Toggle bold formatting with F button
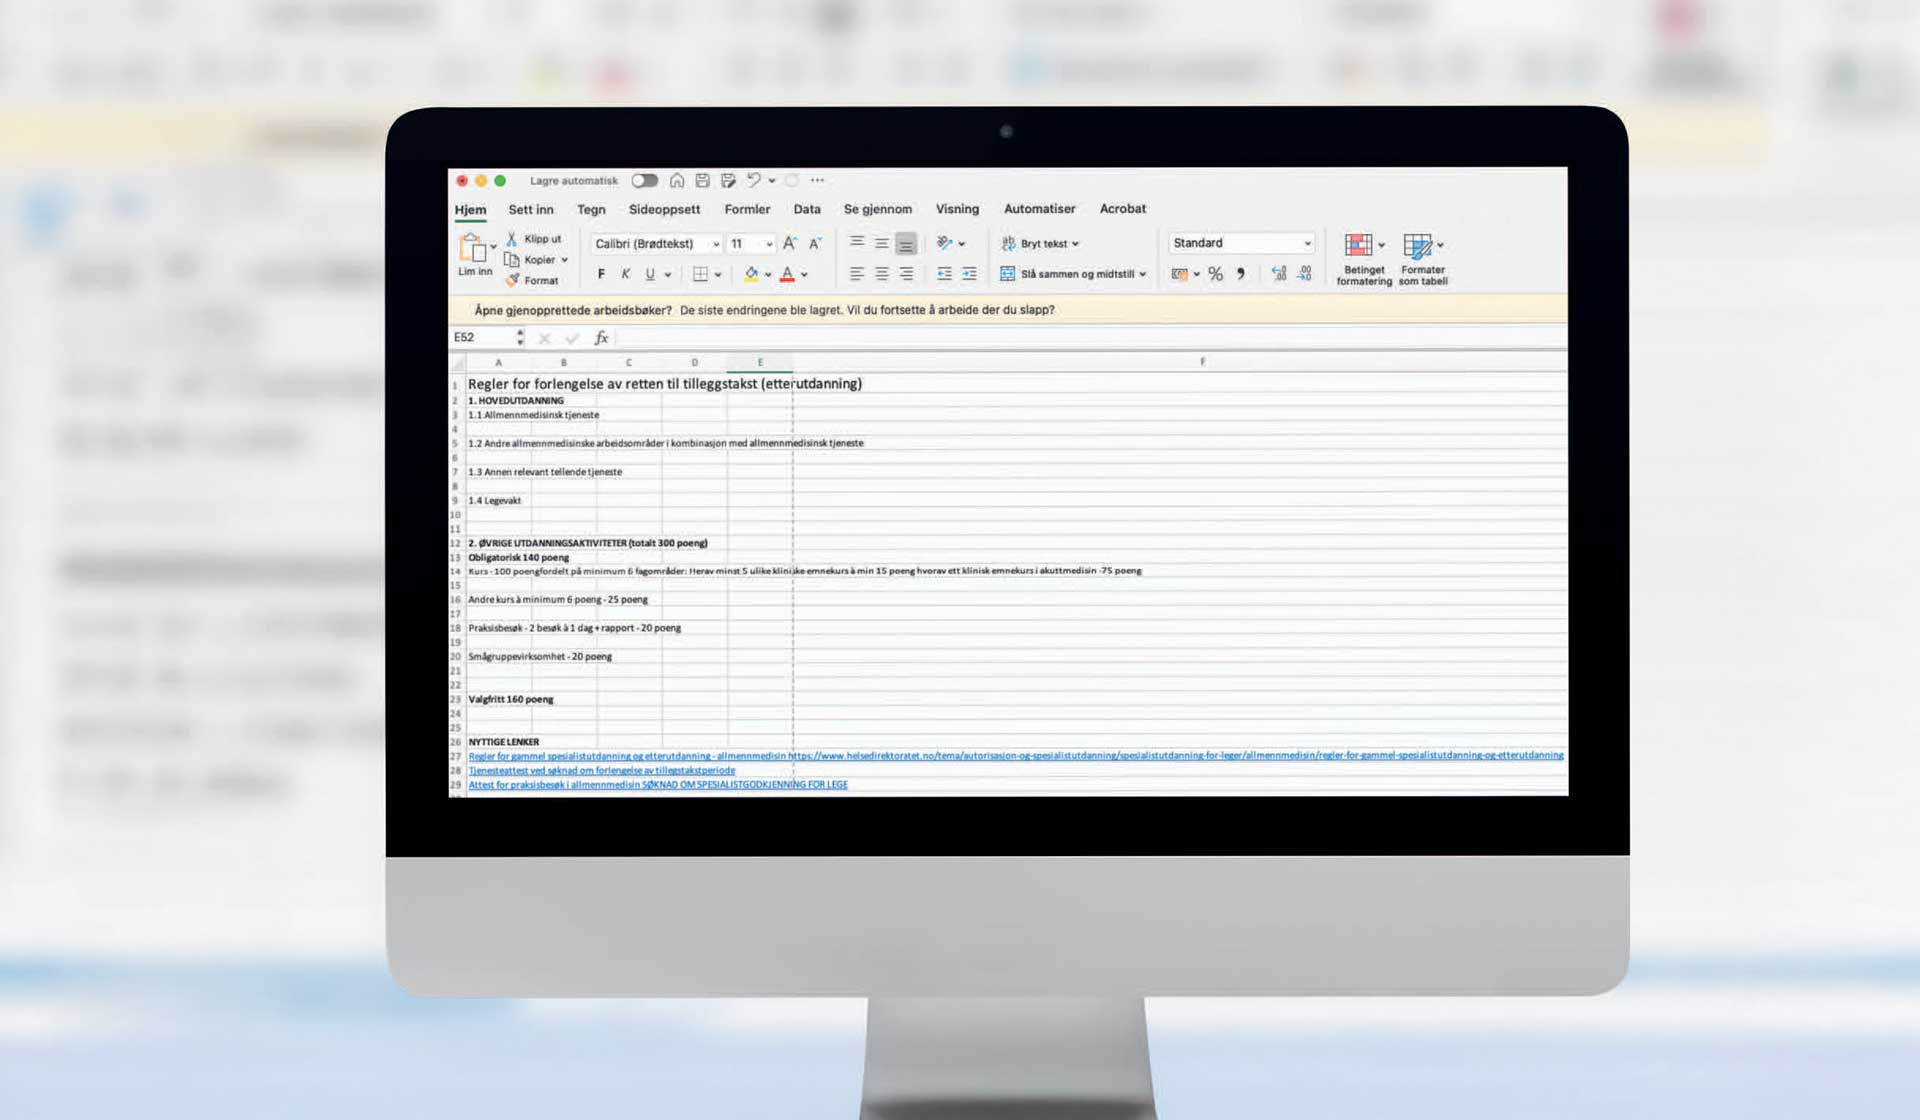The image size is (1920, 1120). (601, 274)
